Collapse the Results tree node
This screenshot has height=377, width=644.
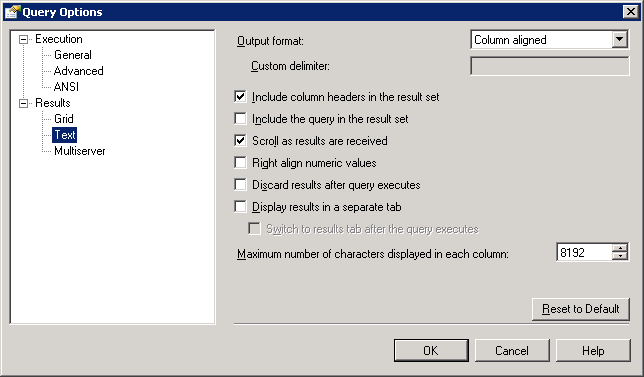coord(23,103)
